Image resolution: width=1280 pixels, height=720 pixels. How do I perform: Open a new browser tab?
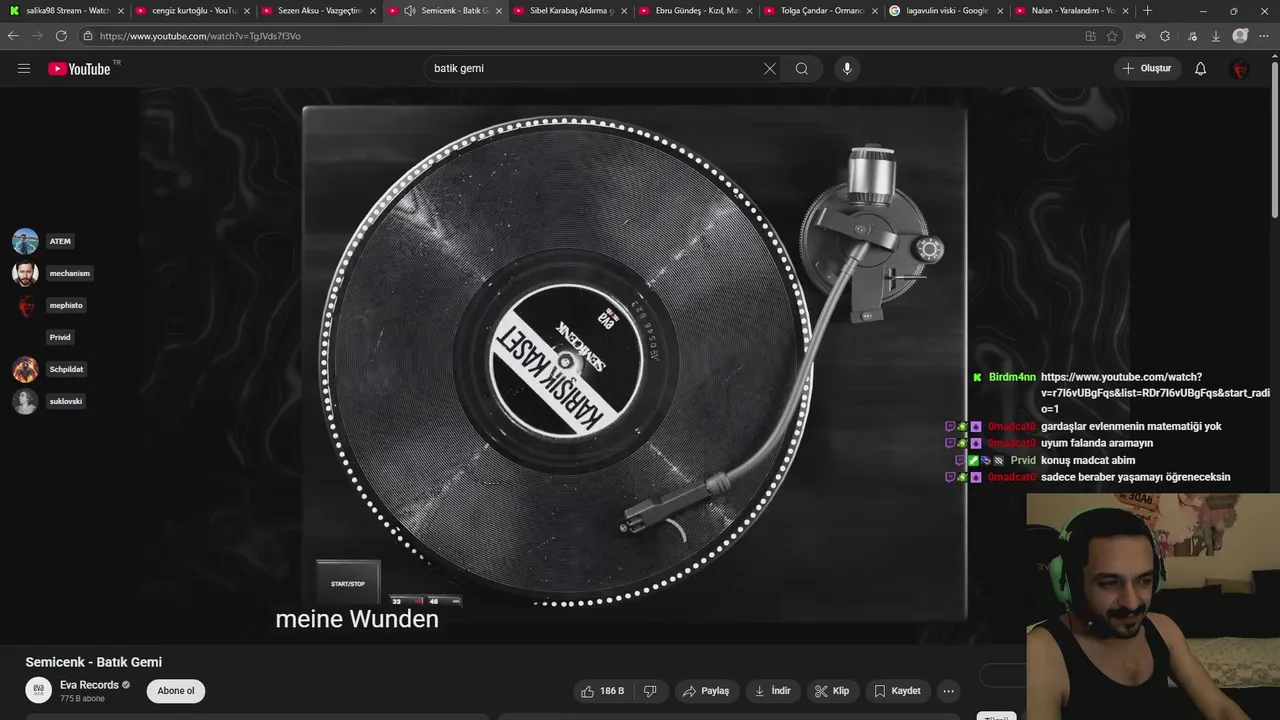[1148, 11]
